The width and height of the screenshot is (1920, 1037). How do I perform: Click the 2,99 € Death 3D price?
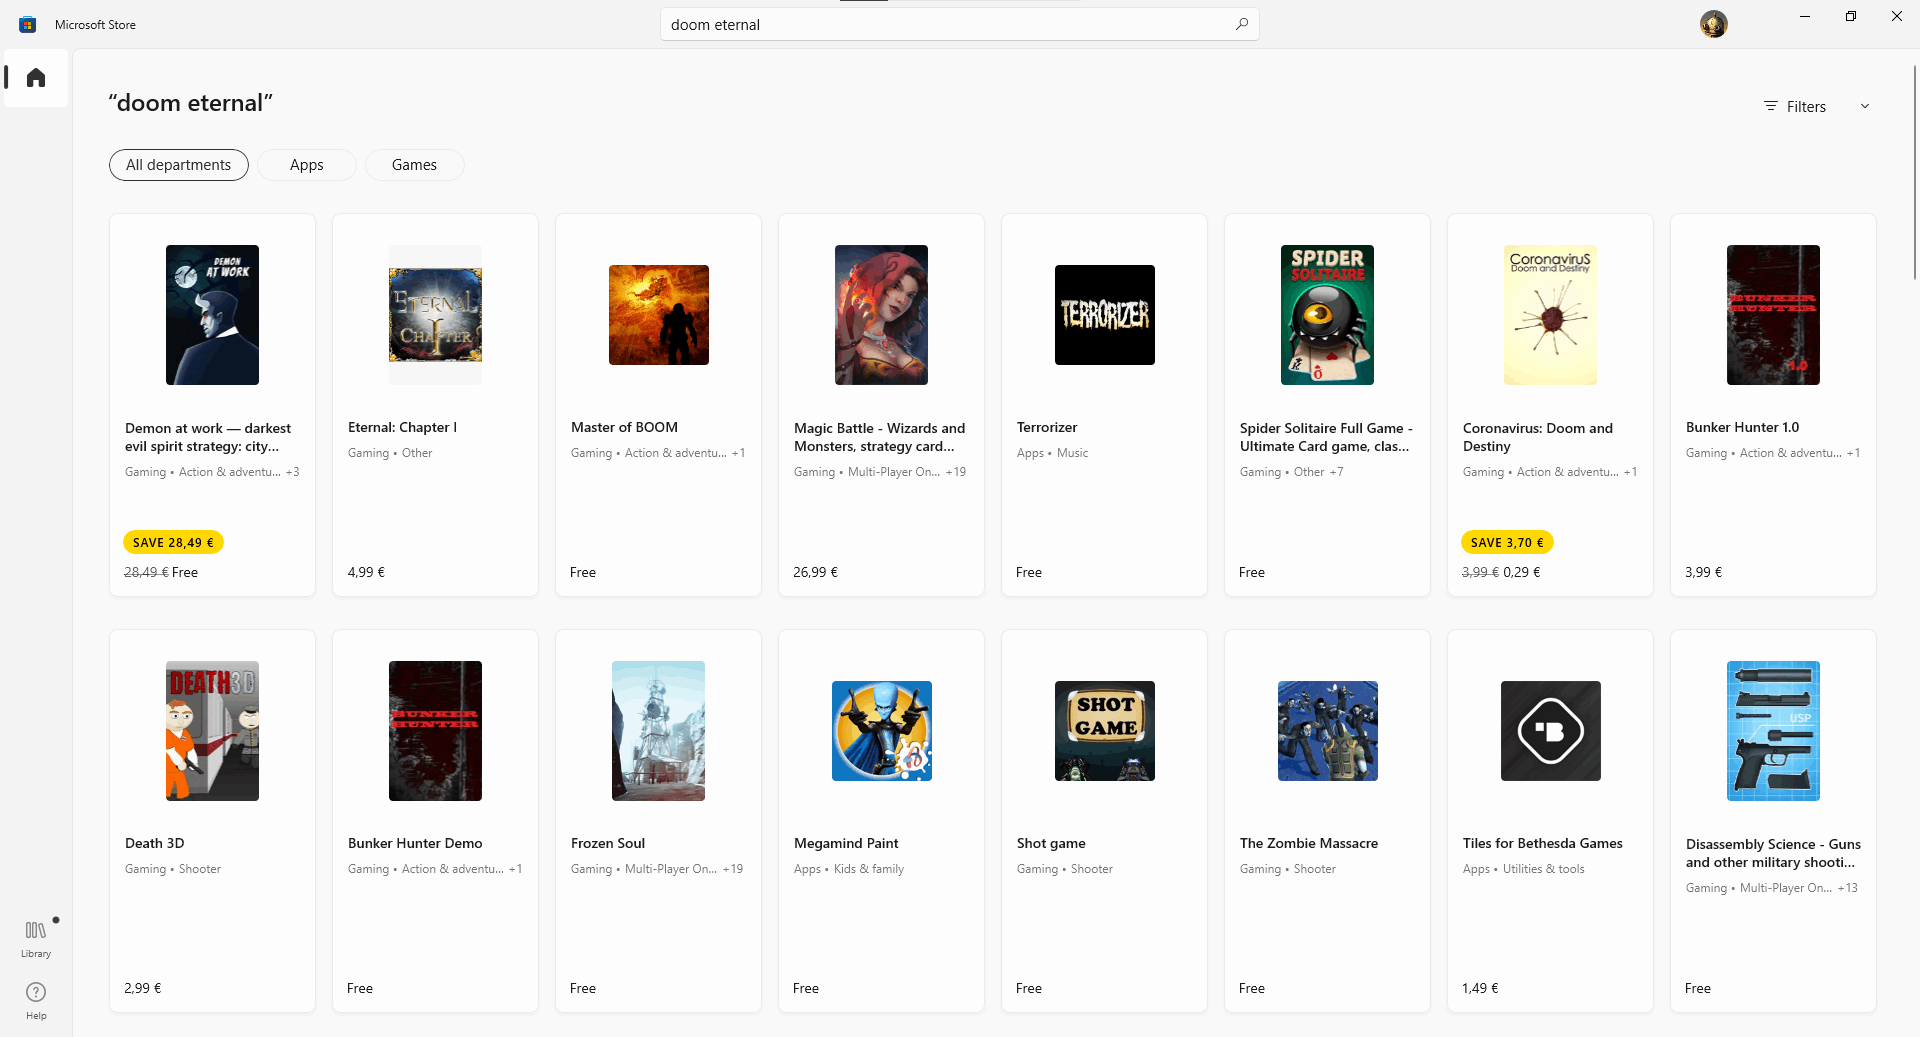coord(143,988)
